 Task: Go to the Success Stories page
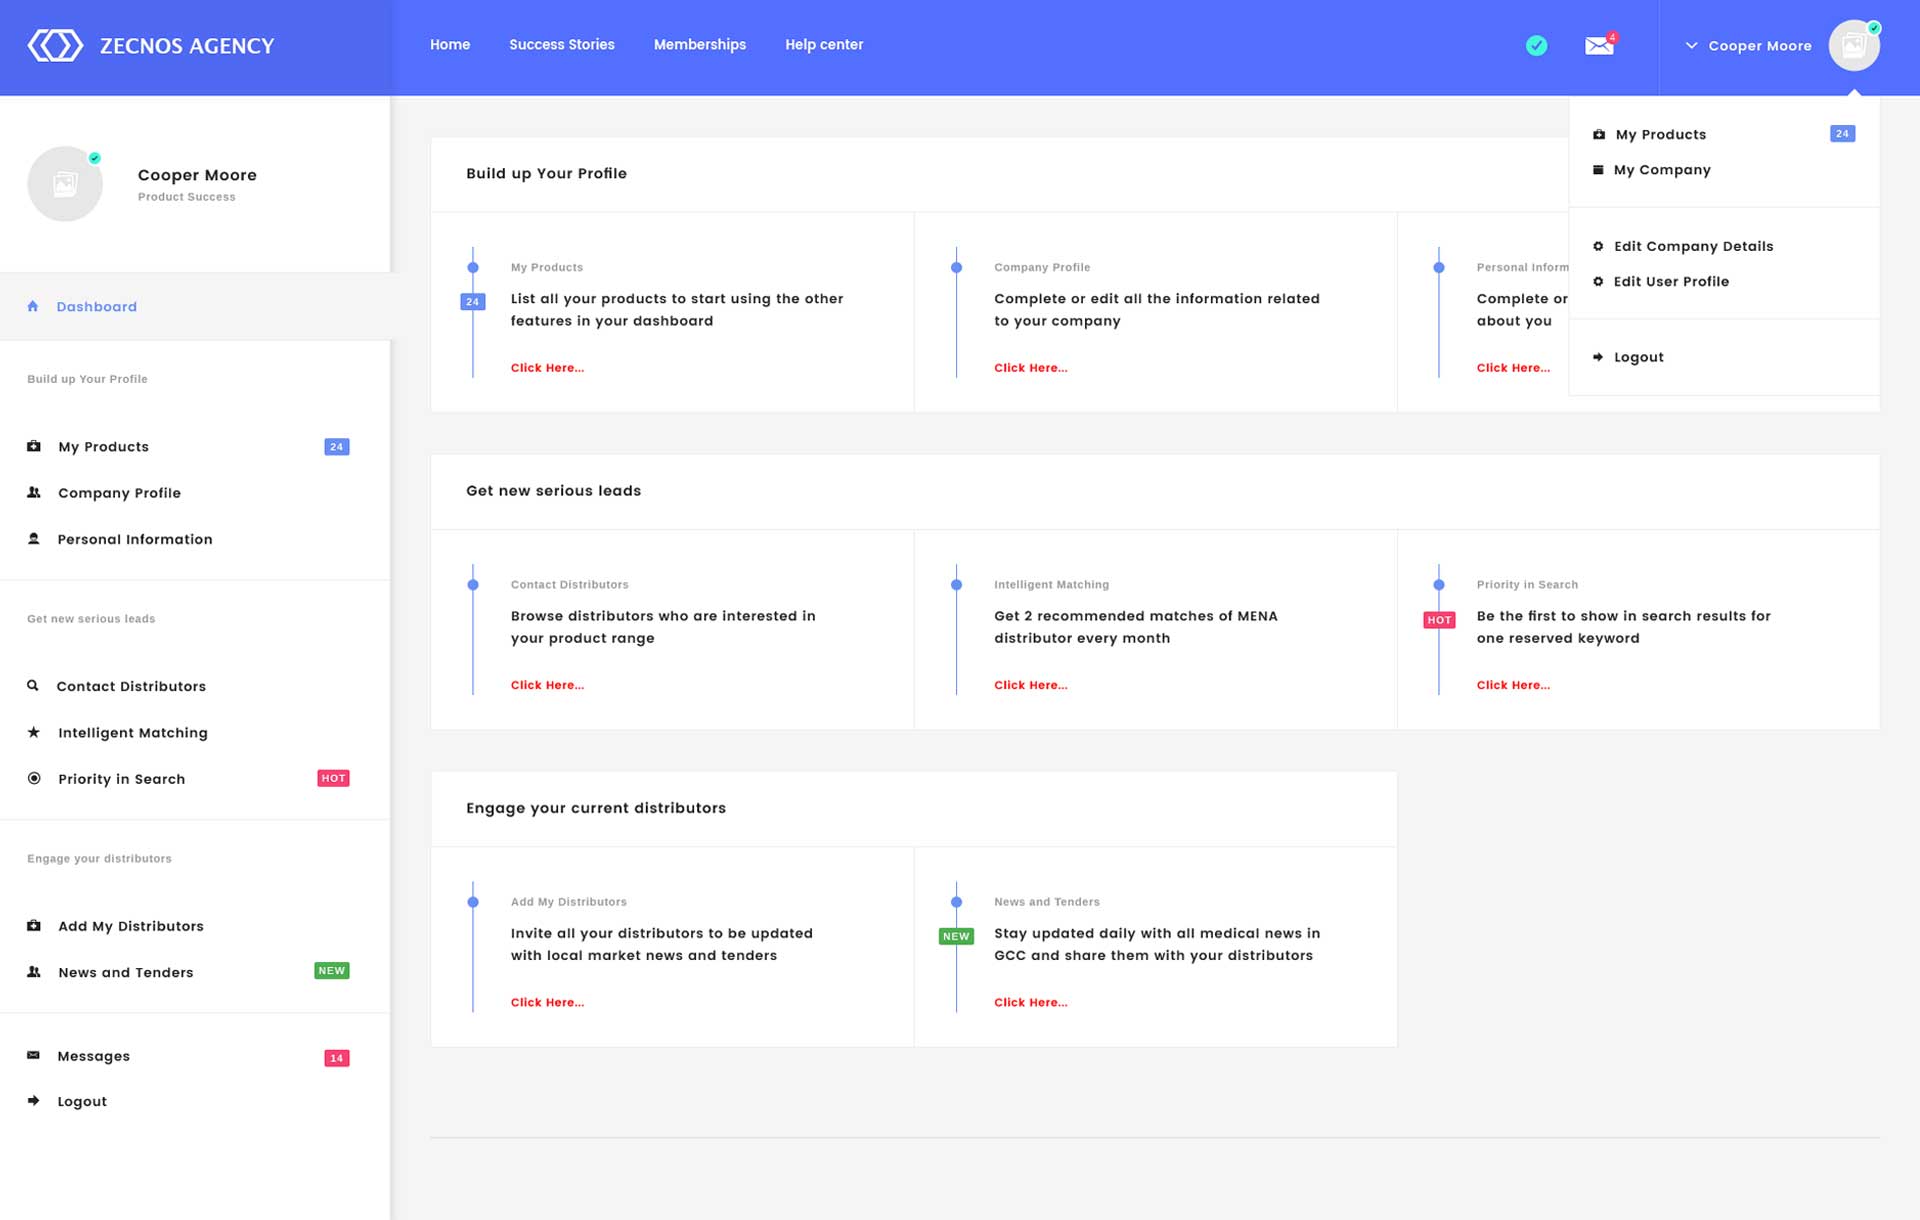pos(561,45)
